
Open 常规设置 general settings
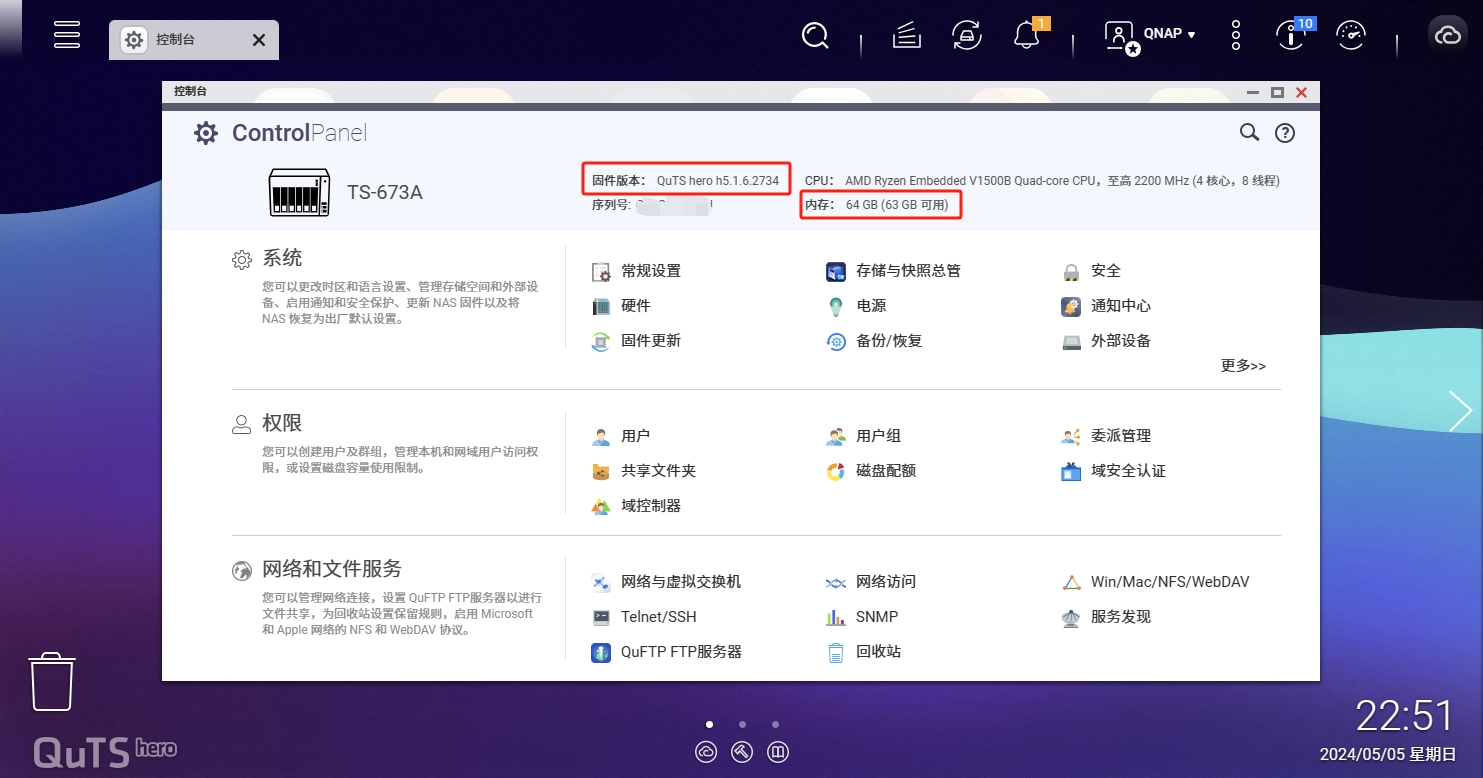pyautogui.click(x=636, y=271)
